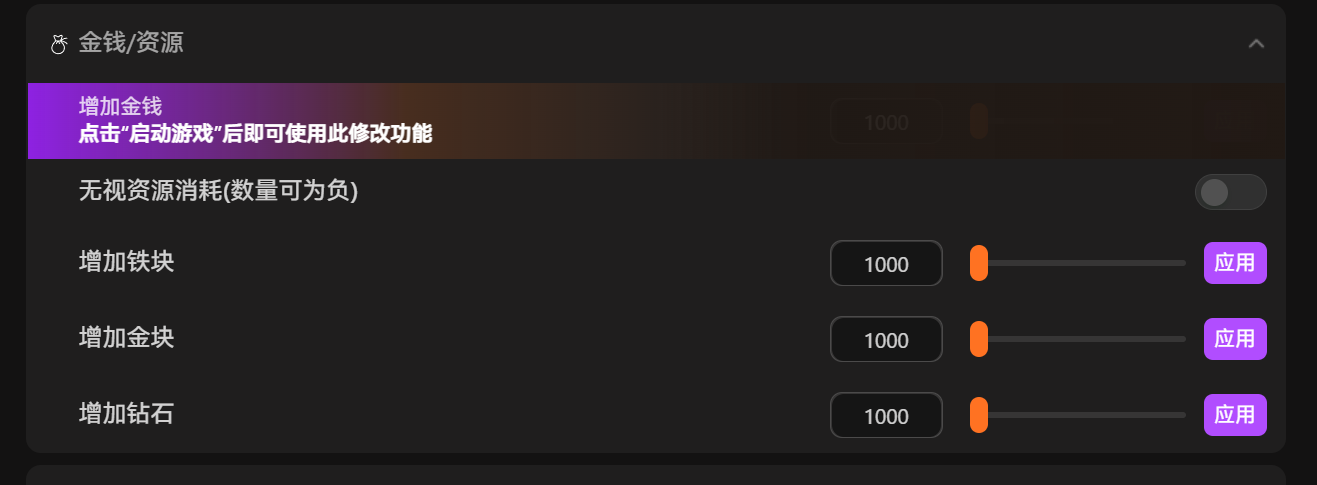This screenshot has width=1317, height=485.
Task: Focus the 增加铁块 amount input box
Action: point(886,264)
